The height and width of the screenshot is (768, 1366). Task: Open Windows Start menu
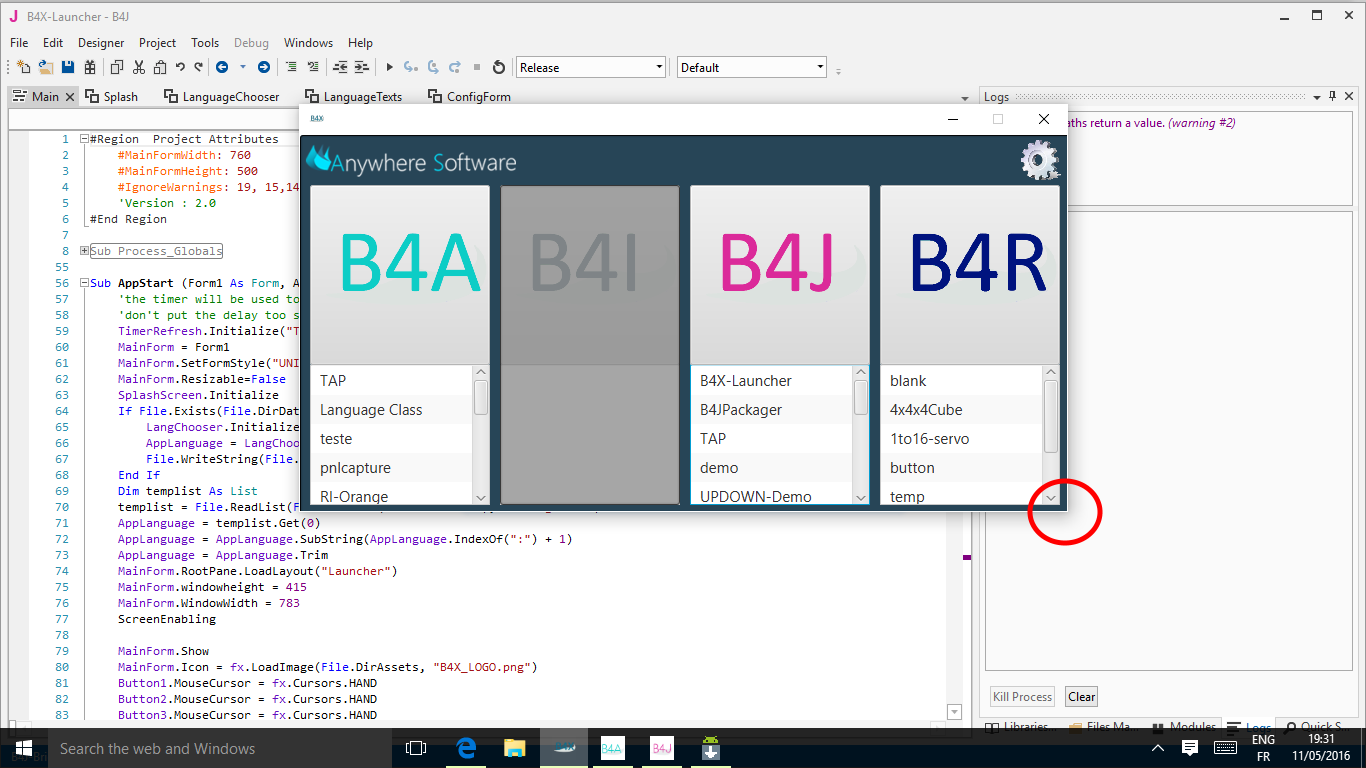click(24, 748)
